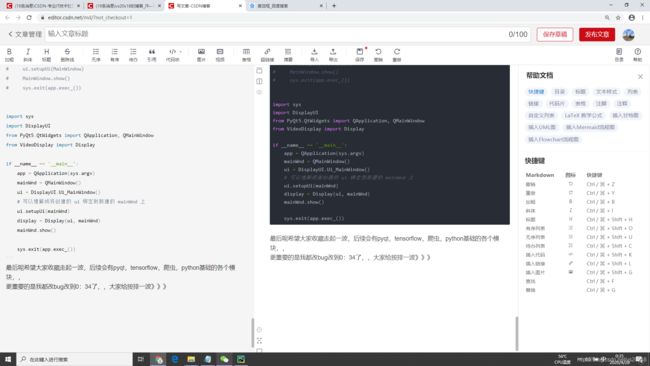The width and height of the screenshot is (650, 366).
Task: Click the browser address bar URL
Action: pyautogui.click(x=90, y=17)
